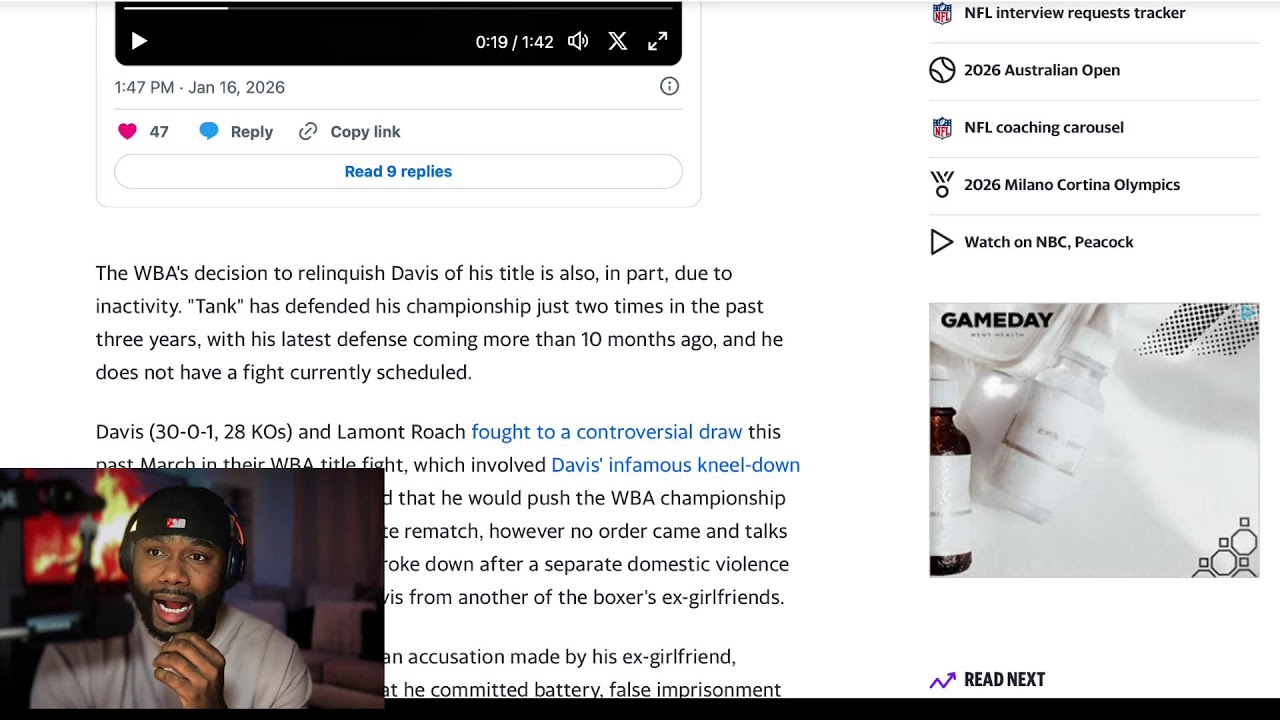Image resolution: width=1280 pixels, height=720 pixels.
Task: Open the video on X
Action: (618, 41)
